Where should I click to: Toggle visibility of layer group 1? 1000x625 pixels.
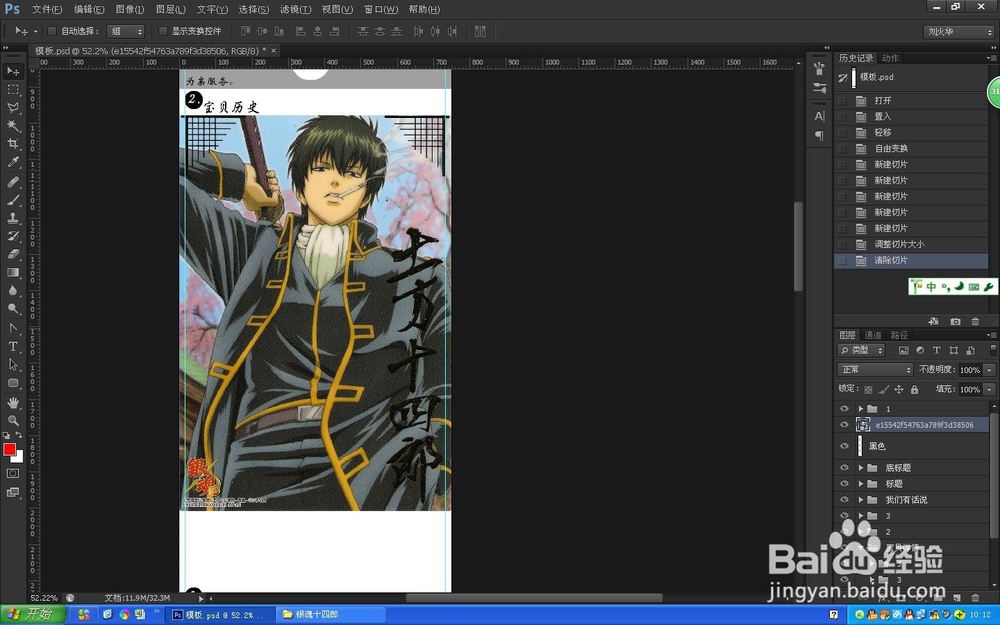(x=844, y=408)
